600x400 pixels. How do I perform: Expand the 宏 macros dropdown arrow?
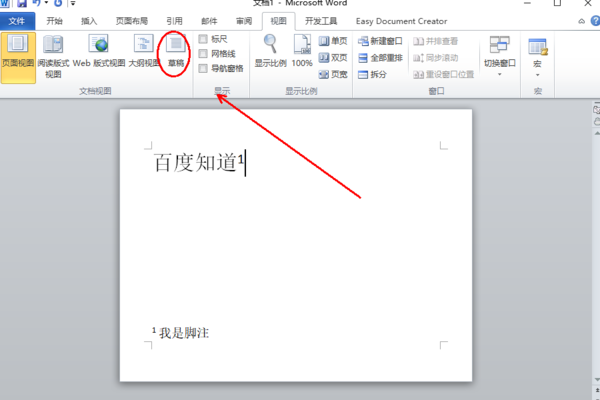coord(538,75)
